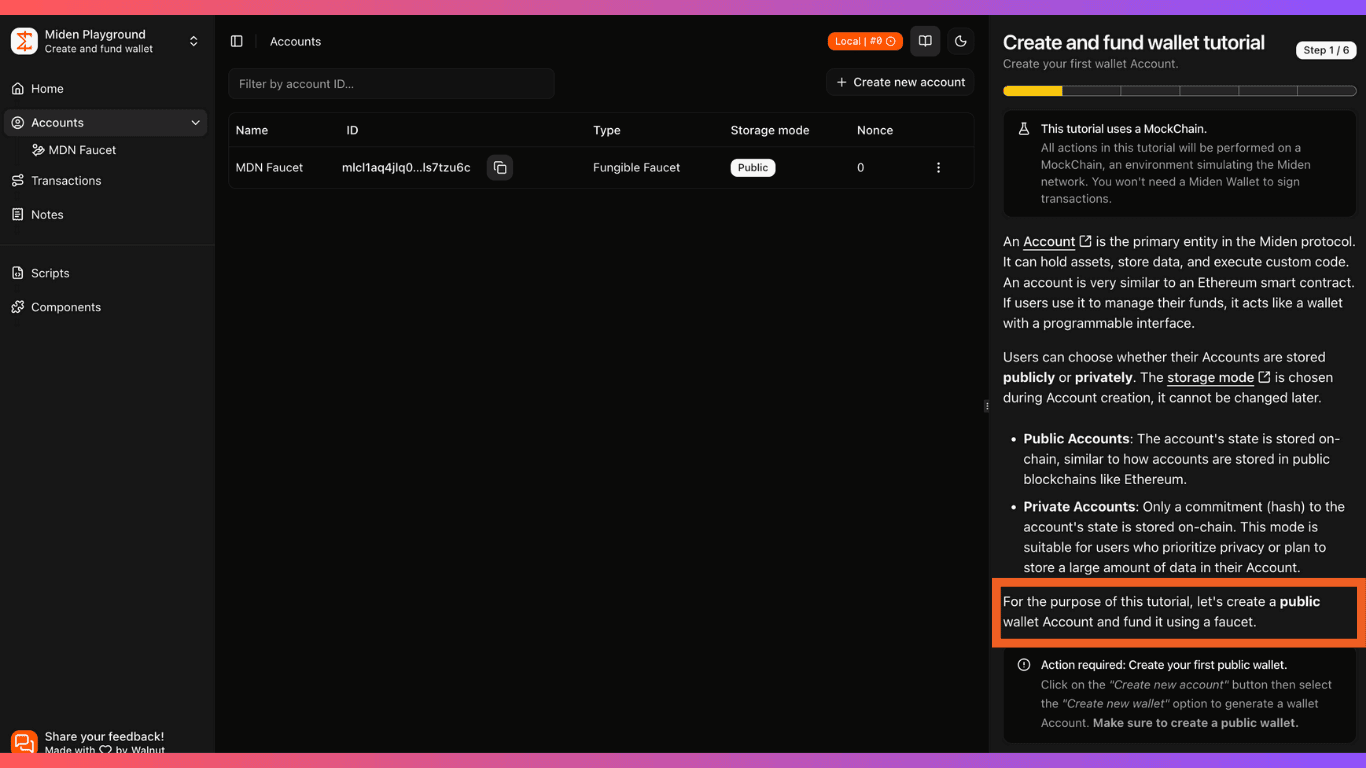Image resolution: width=1366 pixels, height=768 pixels.
Task: Open Scripts in the sidebar
Action: point(107,273)
